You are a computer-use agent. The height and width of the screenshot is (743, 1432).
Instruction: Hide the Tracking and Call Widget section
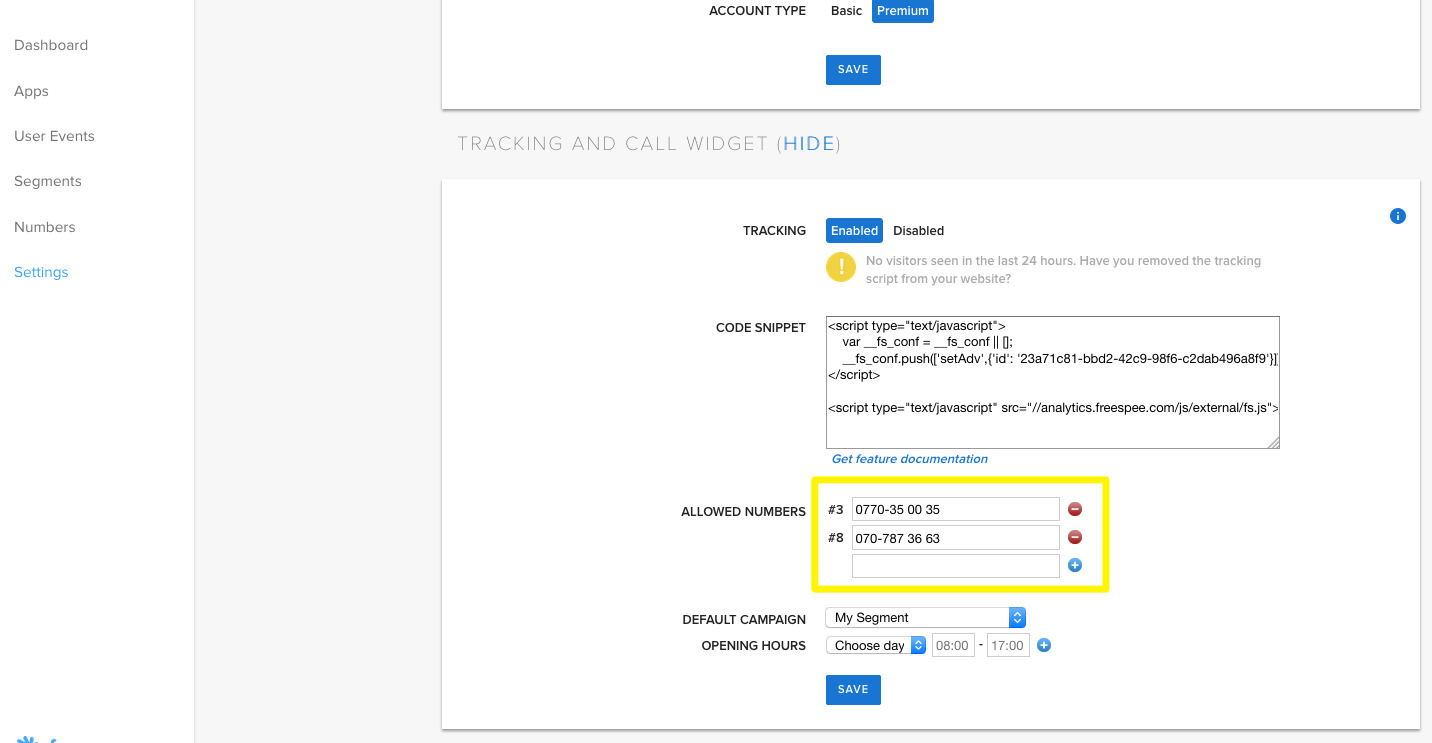point(809,144)
